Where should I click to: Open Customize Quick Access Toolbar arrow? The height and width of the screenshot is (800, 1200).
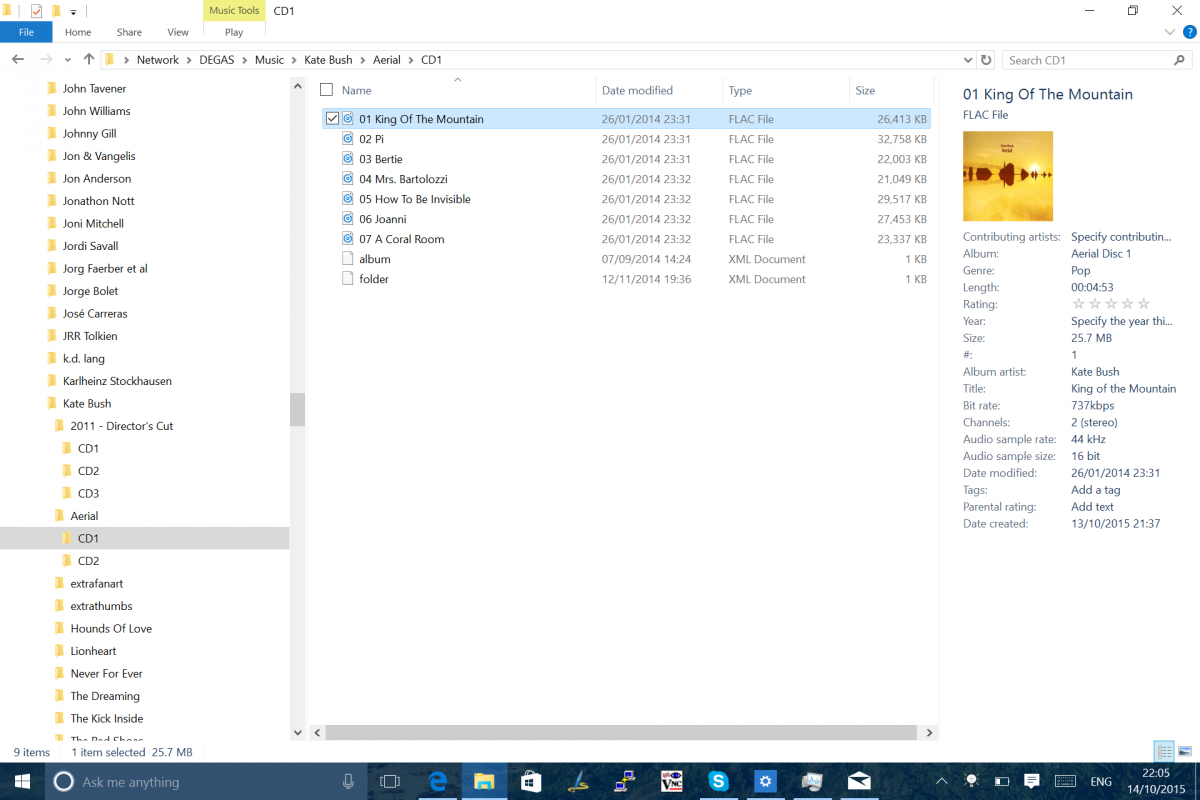click(73, 12)
